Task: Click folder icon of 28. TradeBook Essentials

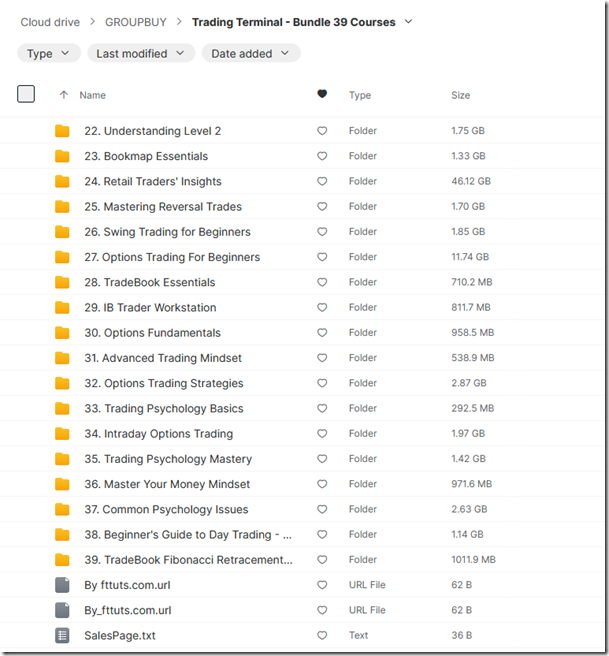Action: point(62,282)
